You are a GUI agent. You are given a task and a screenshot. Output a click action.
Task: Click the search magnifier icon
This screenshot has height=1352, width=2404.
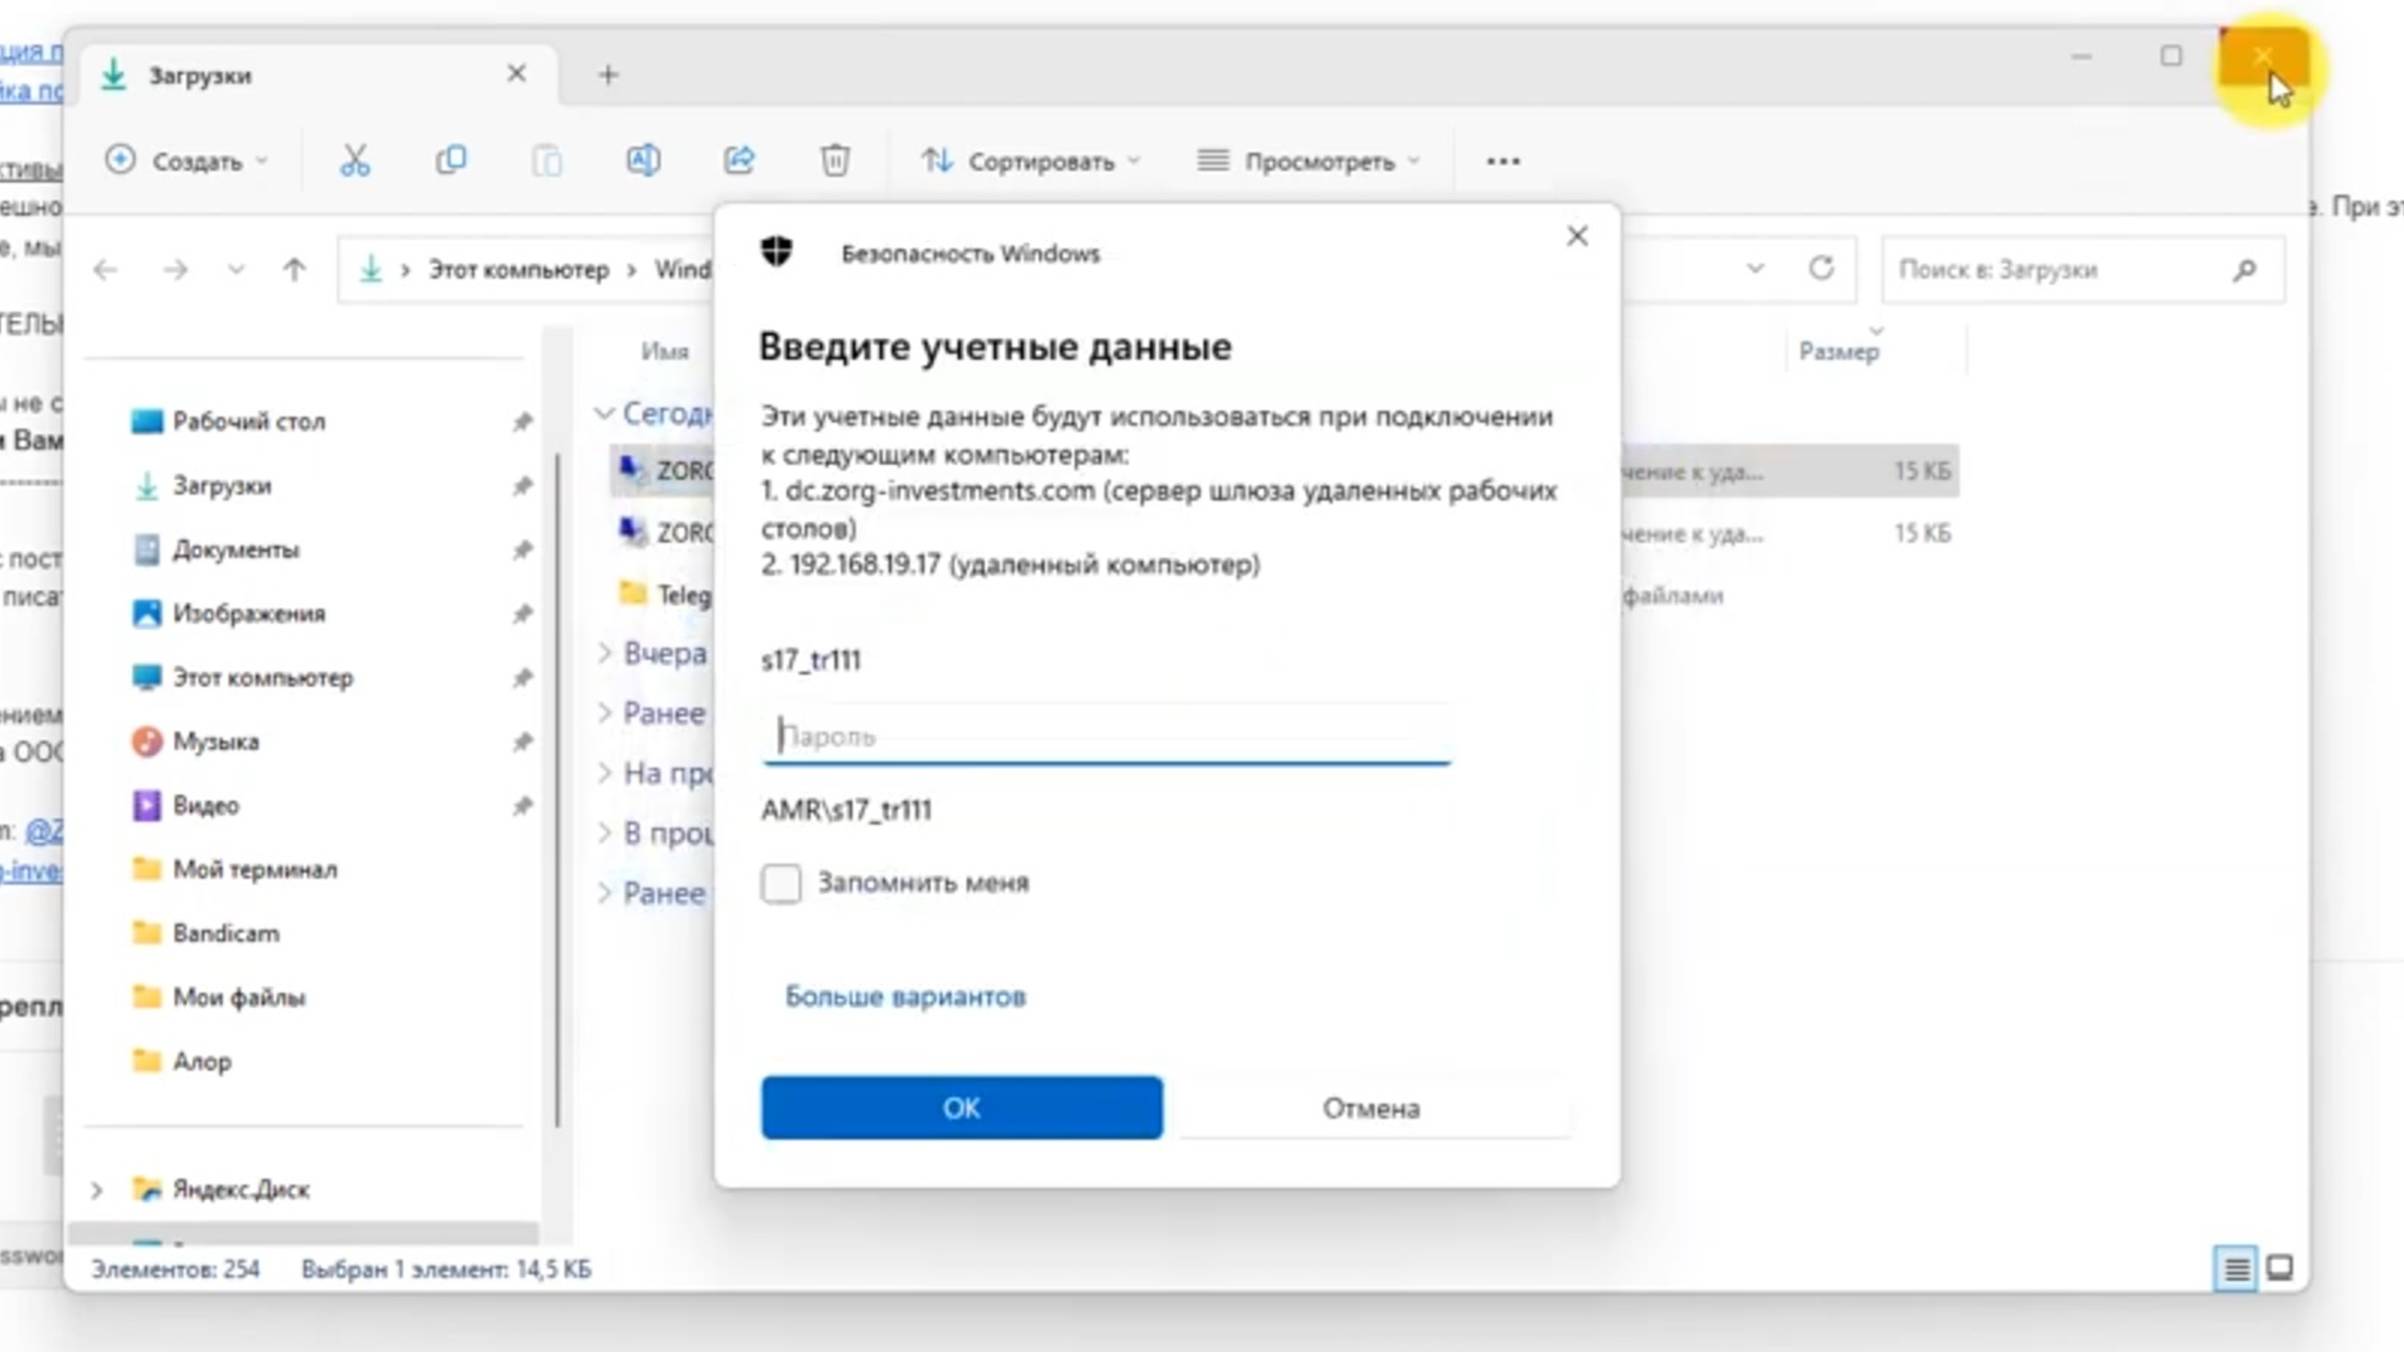2245,269
